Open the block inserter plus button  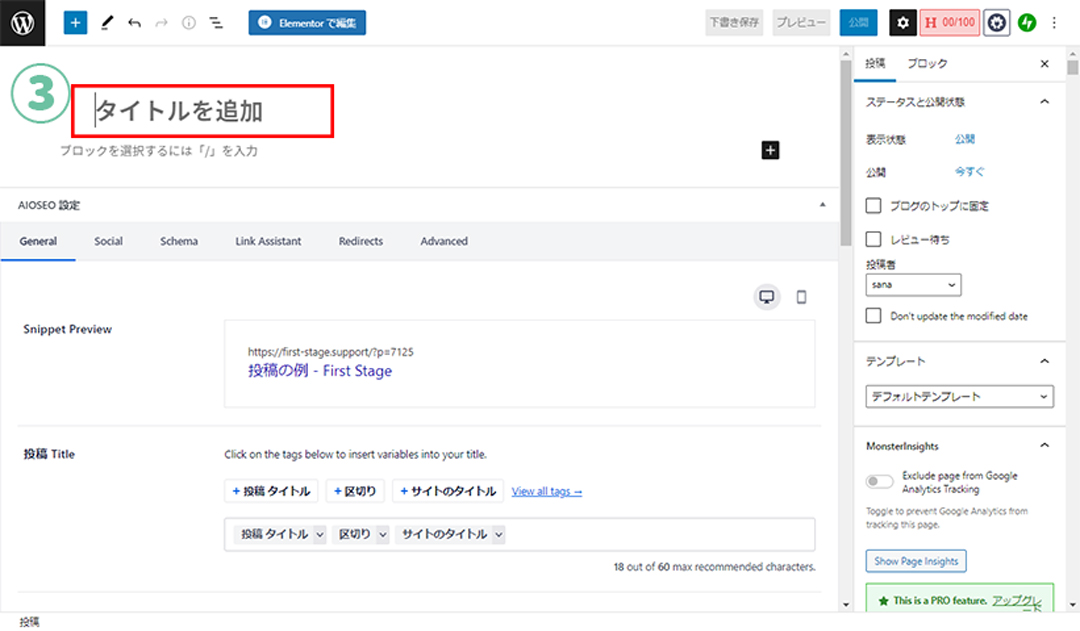[x=75, y=22]
